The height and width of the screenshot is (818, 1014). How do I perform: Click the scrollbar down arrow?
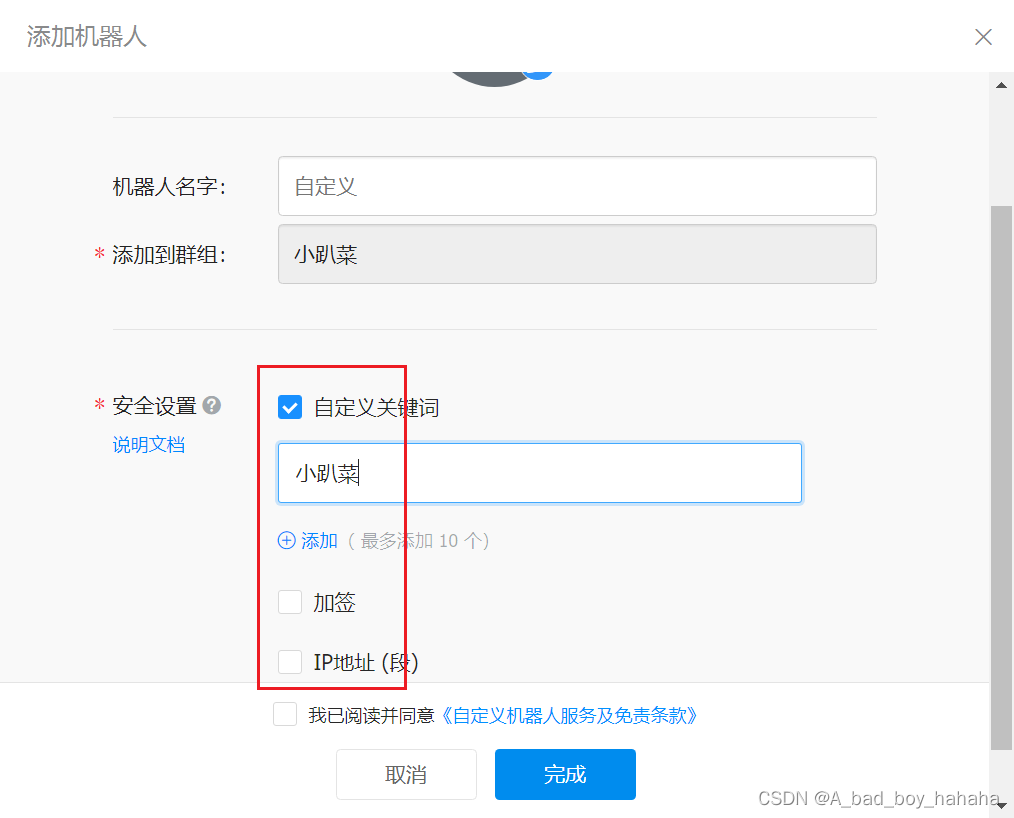[x=1001, y=806]
